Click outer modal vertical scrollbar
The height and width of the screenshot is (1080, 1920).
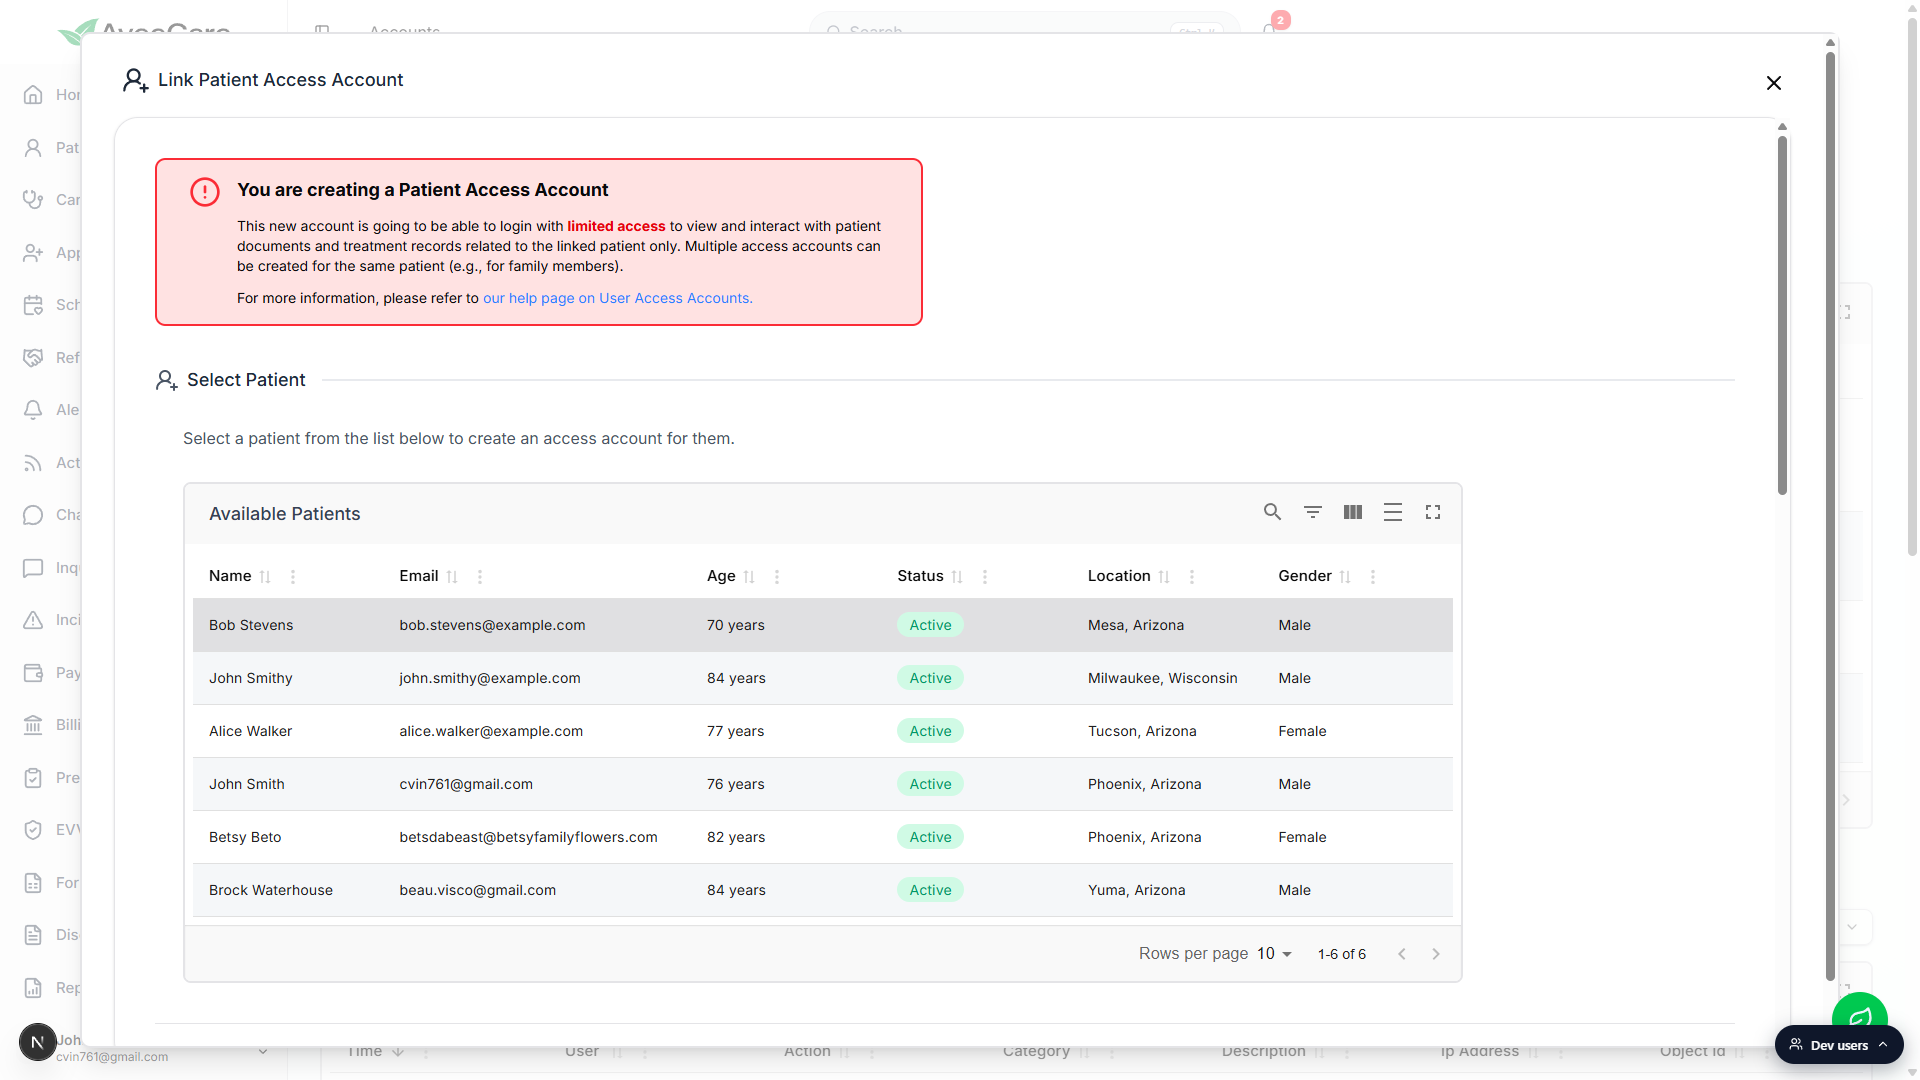point(1830,515)
